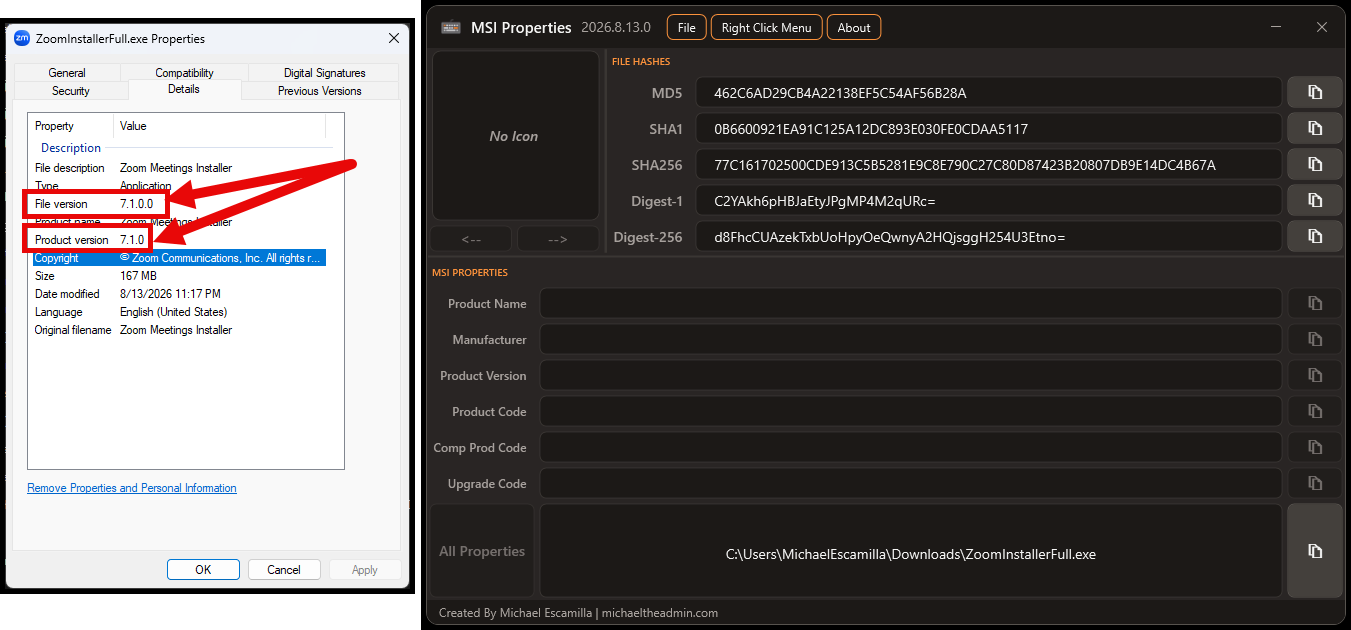This screenshot has width=1351, height=630.
Task: Click the Value column header
Action: pos(220,126)
